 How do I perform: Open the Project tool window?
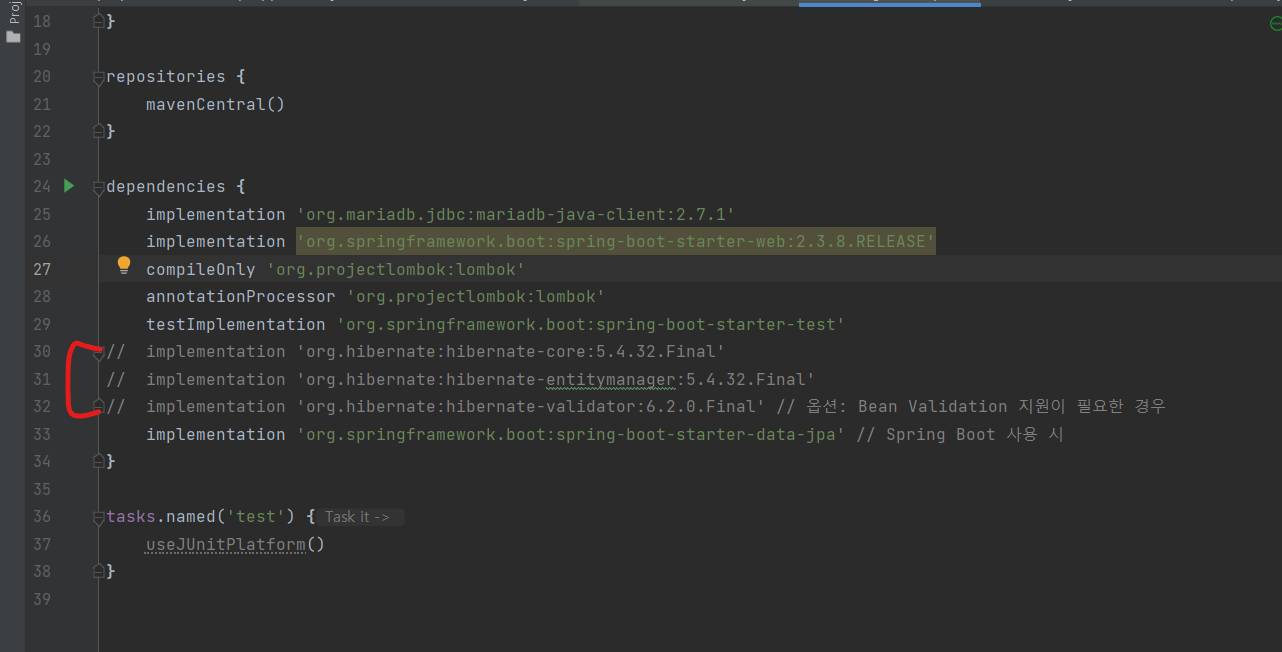(13, 22)
